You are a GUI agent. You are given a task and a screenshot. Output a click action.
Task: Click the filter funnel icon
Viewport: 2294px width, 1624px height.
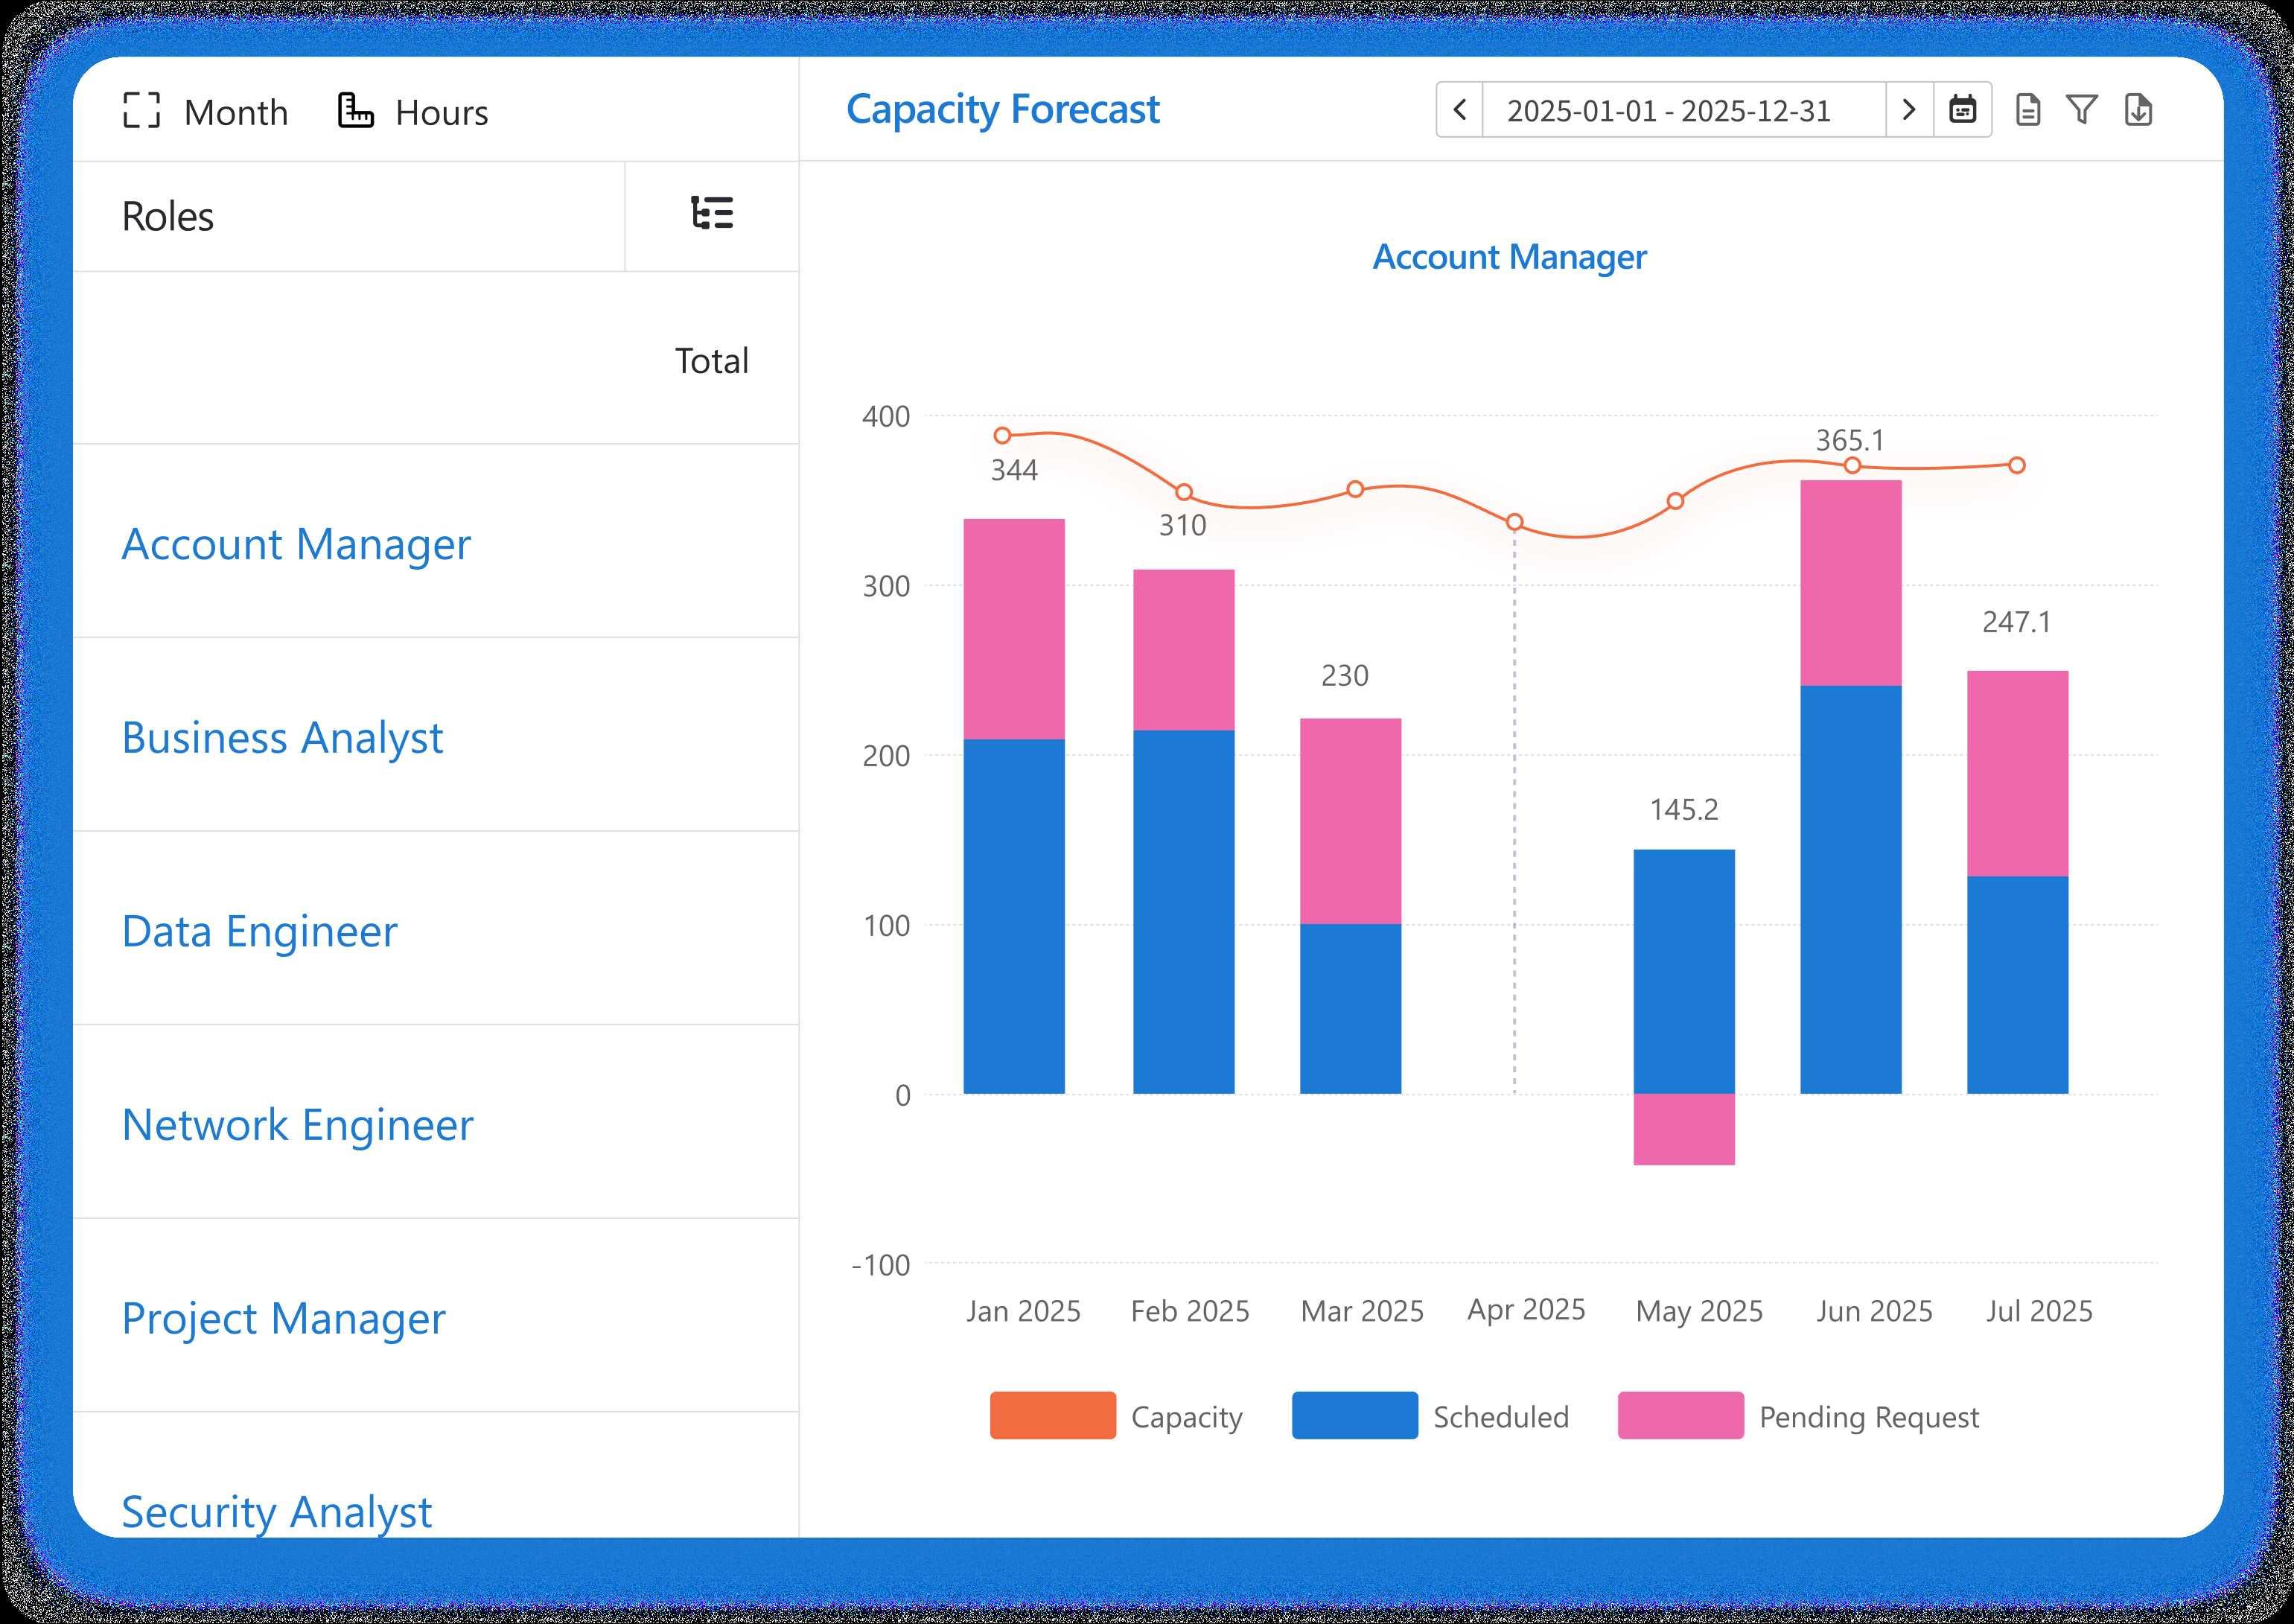[x=2082, y=110]
